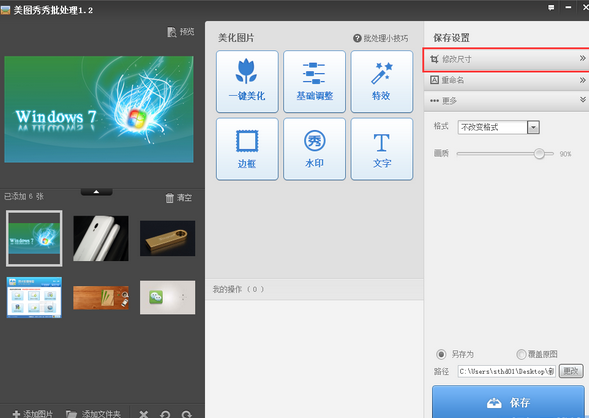This screenshot has height=418, width=589.
Task: Select the white phone thumbnail
Action: (x=101, y=238)
